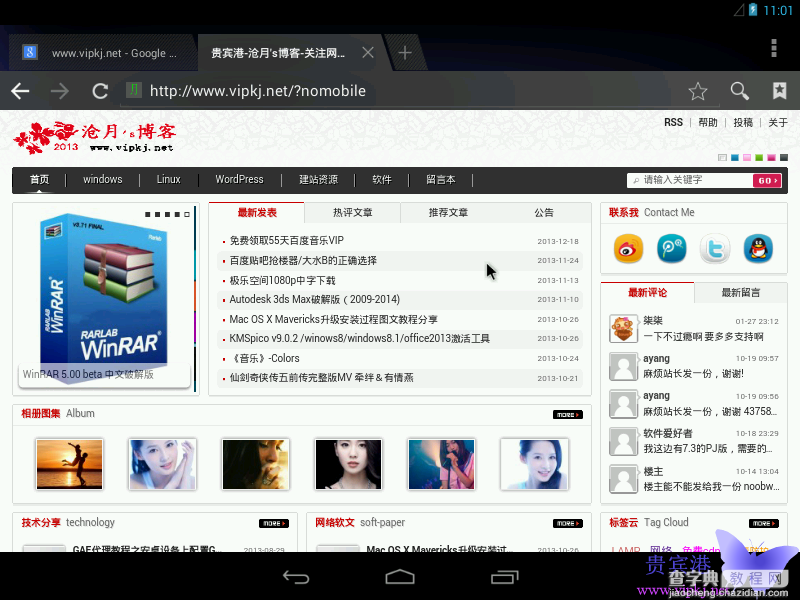This screenshot has width=800, height=600.
Task: Open 帮助 link at top
Action: (708, 122)
